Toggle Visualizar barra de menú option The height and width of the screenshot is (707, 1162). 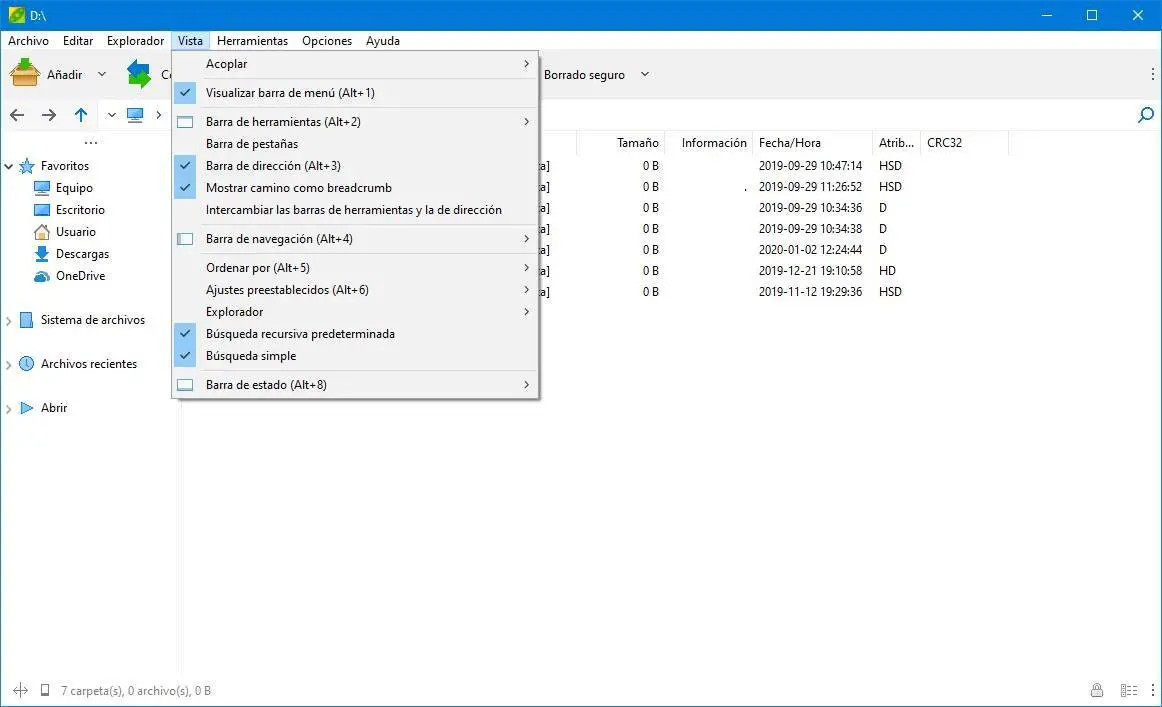[355, 93]
